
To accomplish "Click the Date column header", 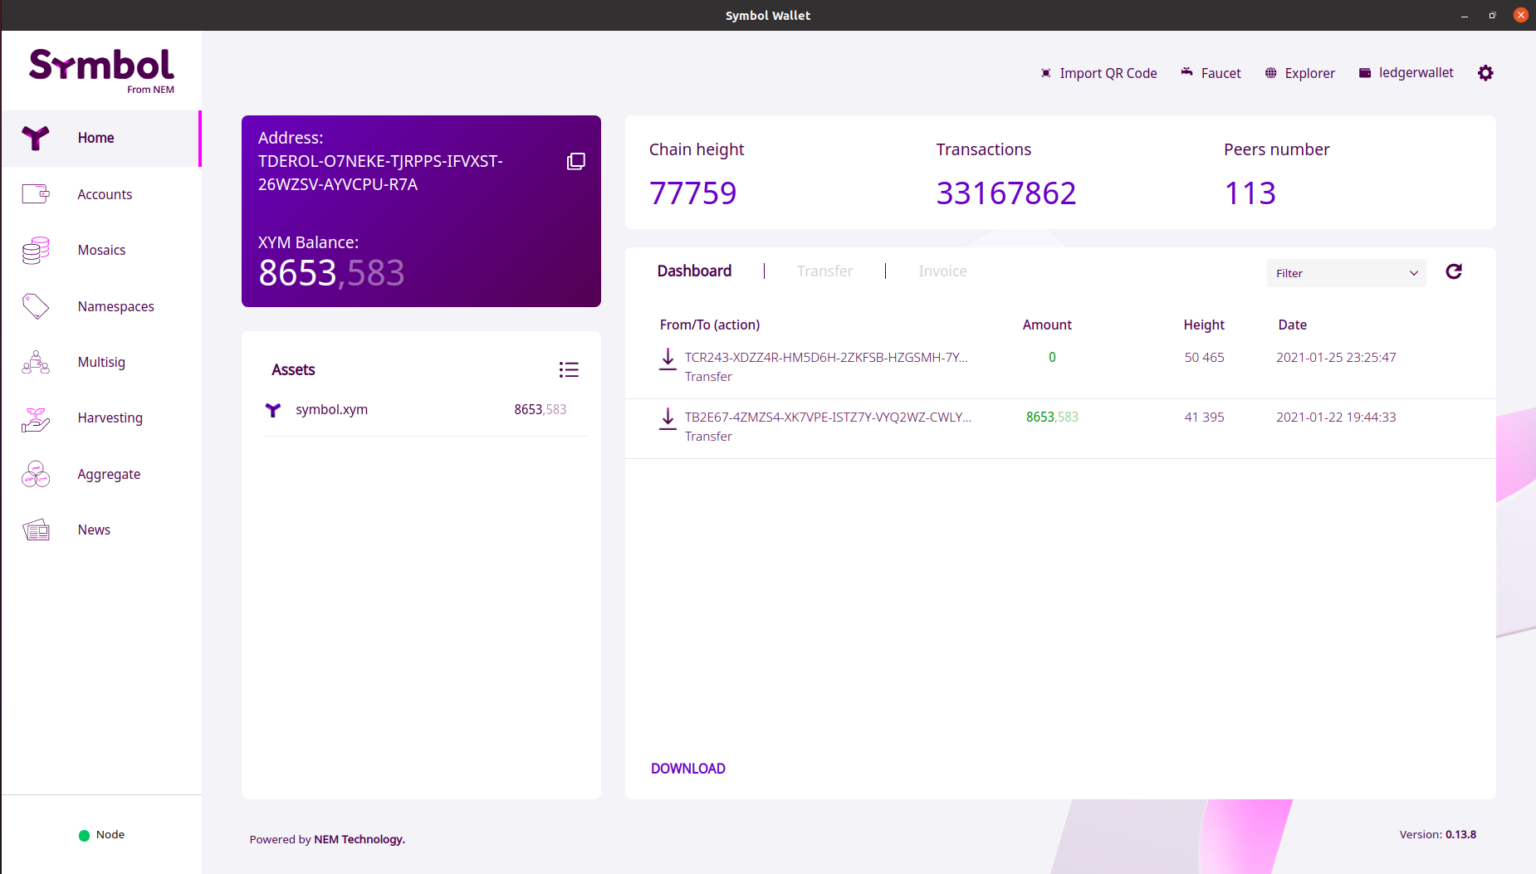I will (1292, 325).
